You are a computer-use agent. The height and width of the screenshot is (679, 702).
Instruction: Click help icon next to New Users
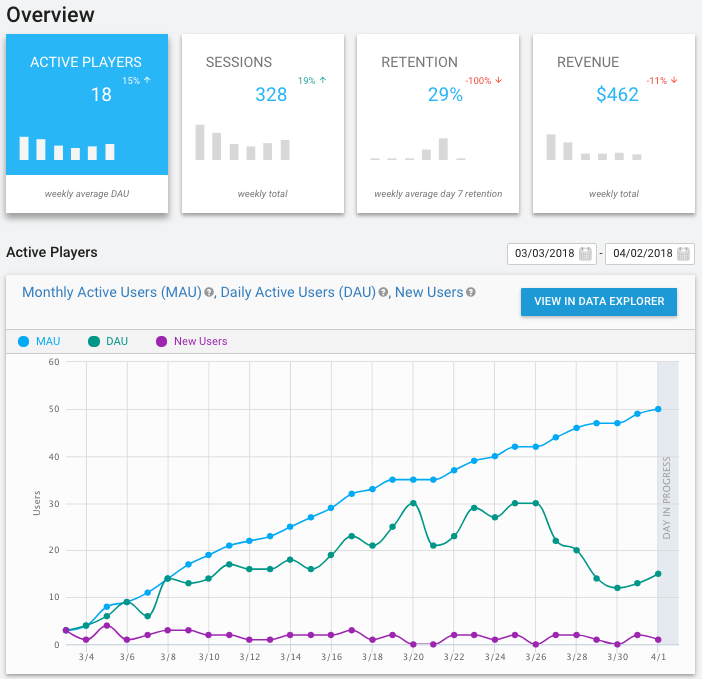[x=470, y=293]
